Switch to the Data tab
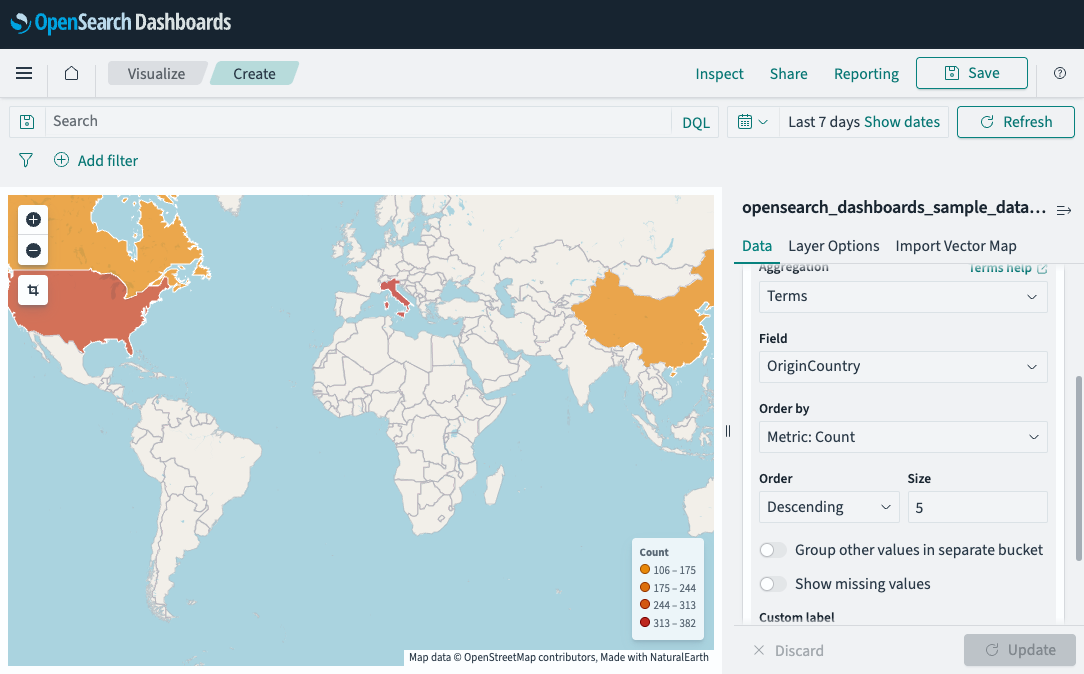 [757, 246]
